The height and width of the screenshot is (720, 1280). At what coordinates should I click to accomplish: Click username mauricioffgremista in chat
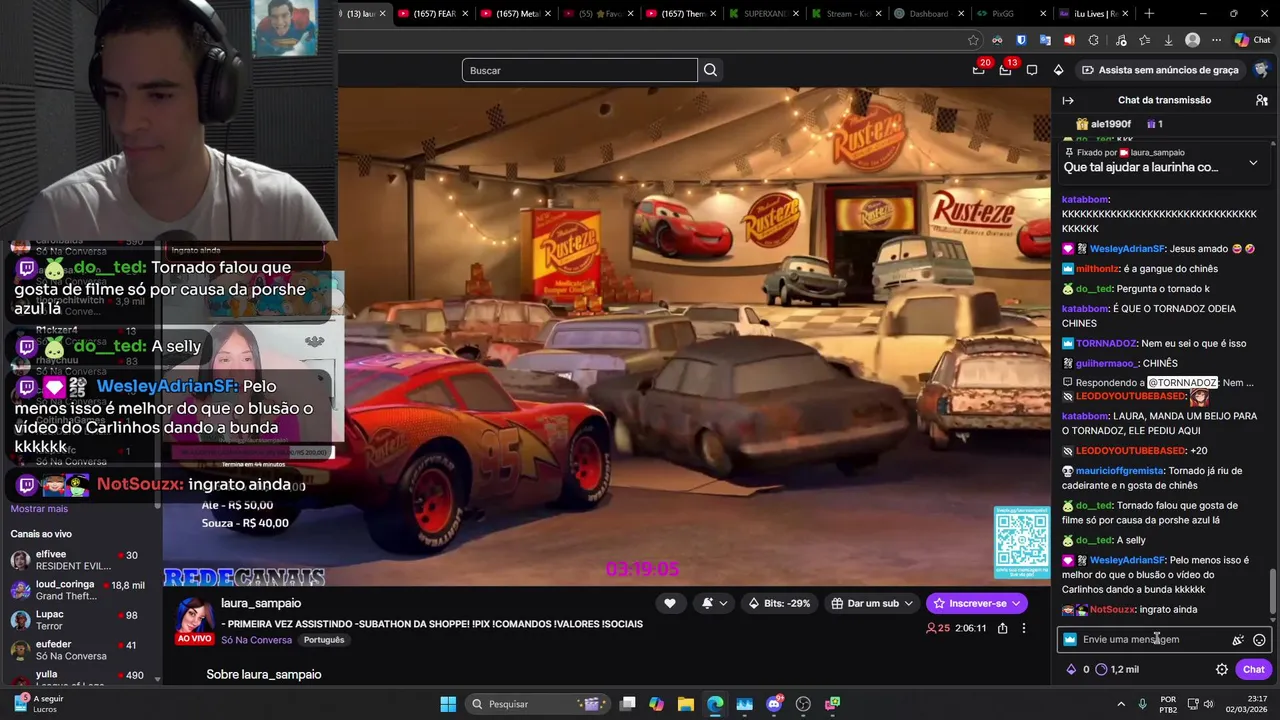pyautogui.click(x=1120, y=471)
